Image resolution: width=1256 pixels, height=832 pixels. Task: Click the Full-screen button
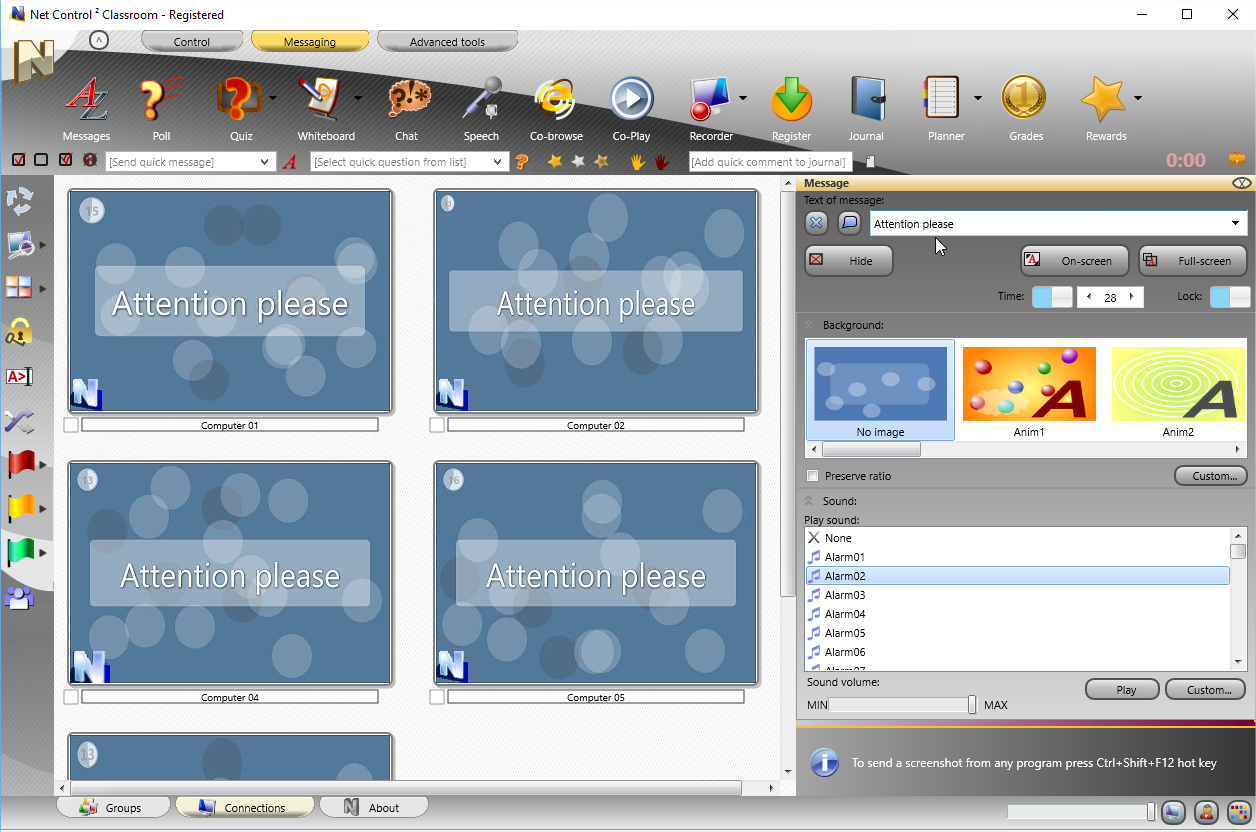pyautogui.click(x=1193, y=261)
